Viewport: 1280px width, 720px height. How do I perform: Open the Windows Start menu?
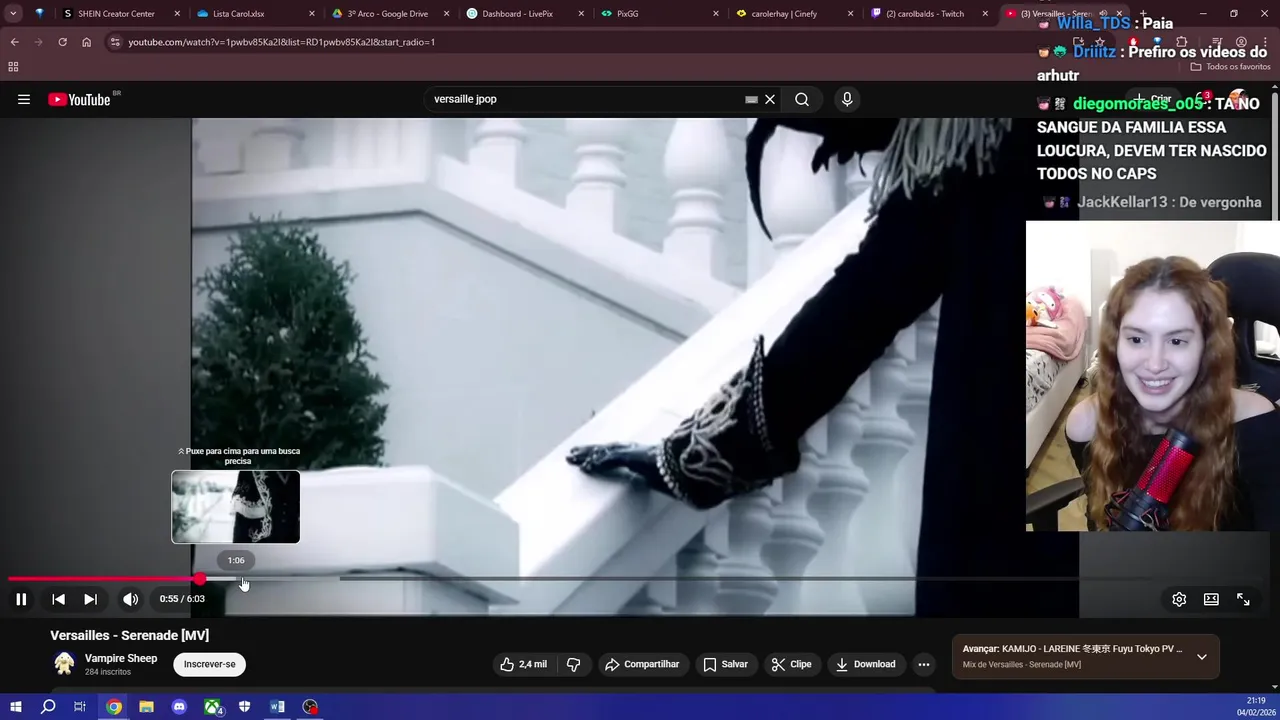click(x=15, y=707)
